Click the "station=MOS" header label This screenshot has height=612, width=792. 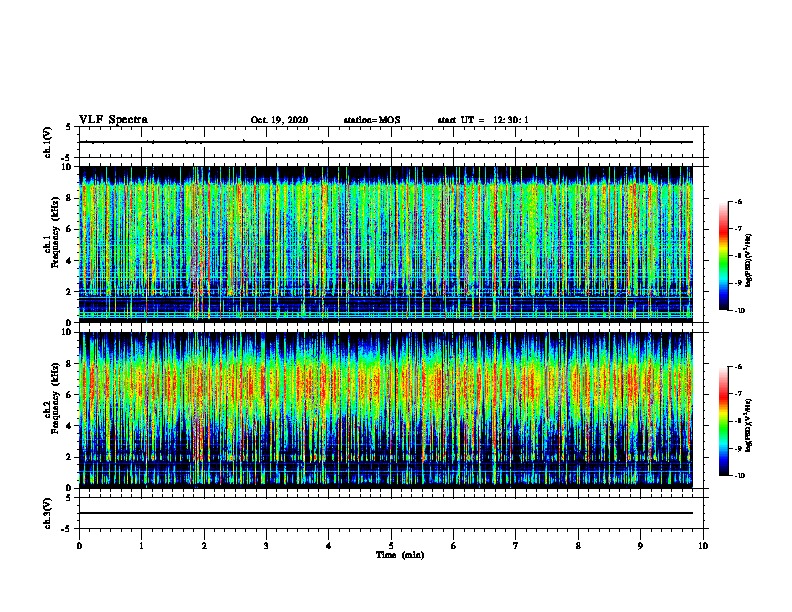click(372, 120)
